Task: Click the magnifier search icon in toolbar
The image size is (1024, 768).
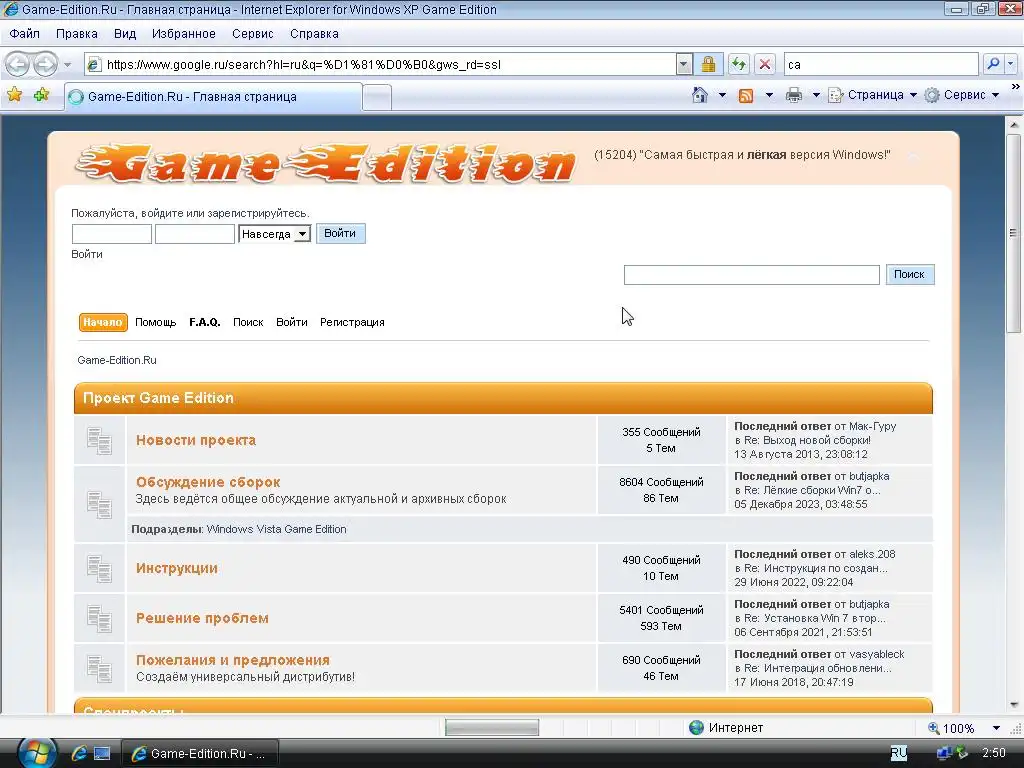Action: click(x=993, y=64)
